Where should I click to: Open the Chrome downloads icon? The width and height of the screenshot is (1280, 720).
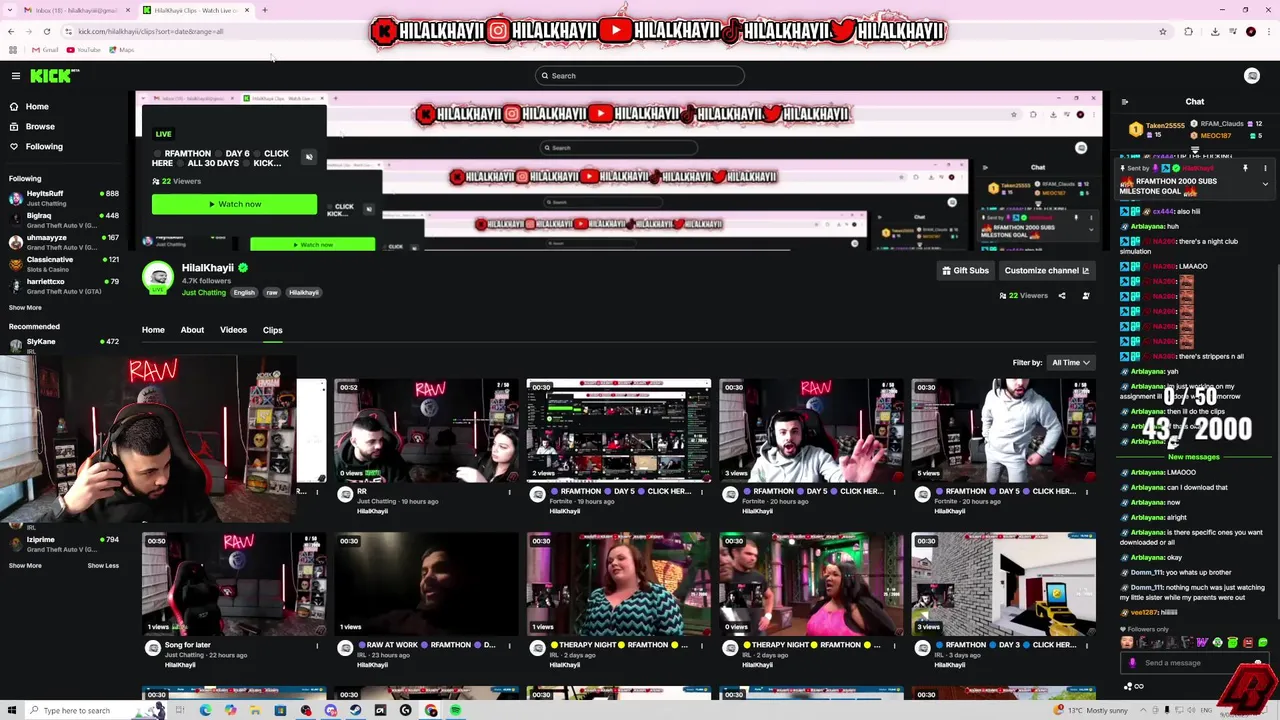click(1215, 31)
